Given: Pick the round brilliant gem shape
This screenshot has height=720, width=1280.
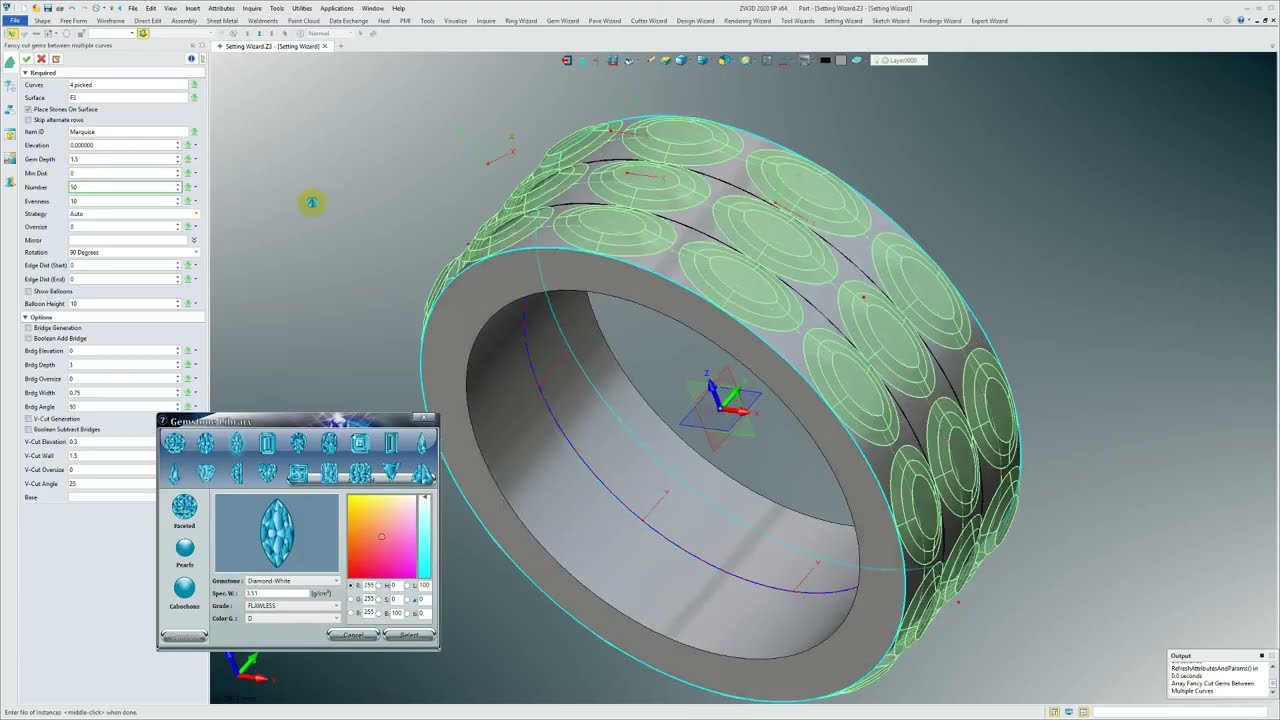Looking at the screenshot, I should click(x=174, y=443).
